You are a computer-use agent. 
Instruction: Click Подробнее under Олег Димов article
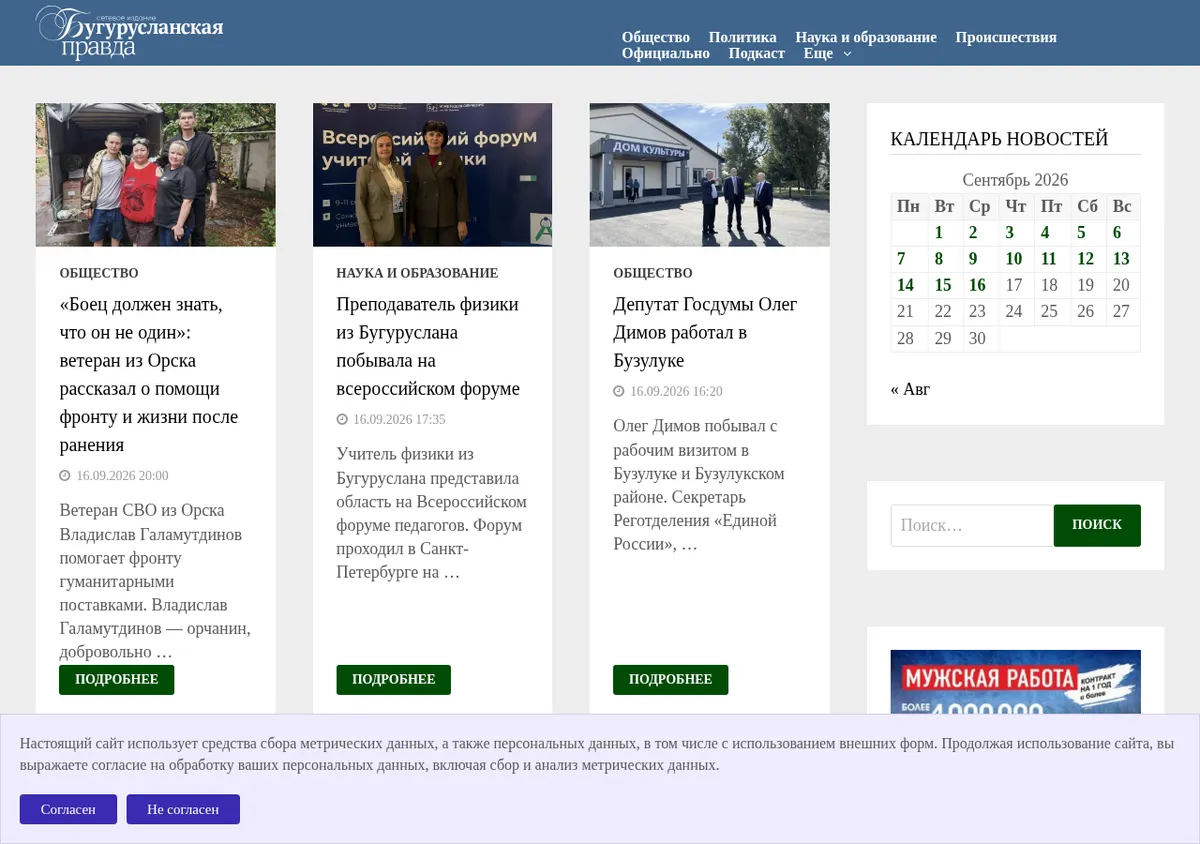tap(671, 679)
